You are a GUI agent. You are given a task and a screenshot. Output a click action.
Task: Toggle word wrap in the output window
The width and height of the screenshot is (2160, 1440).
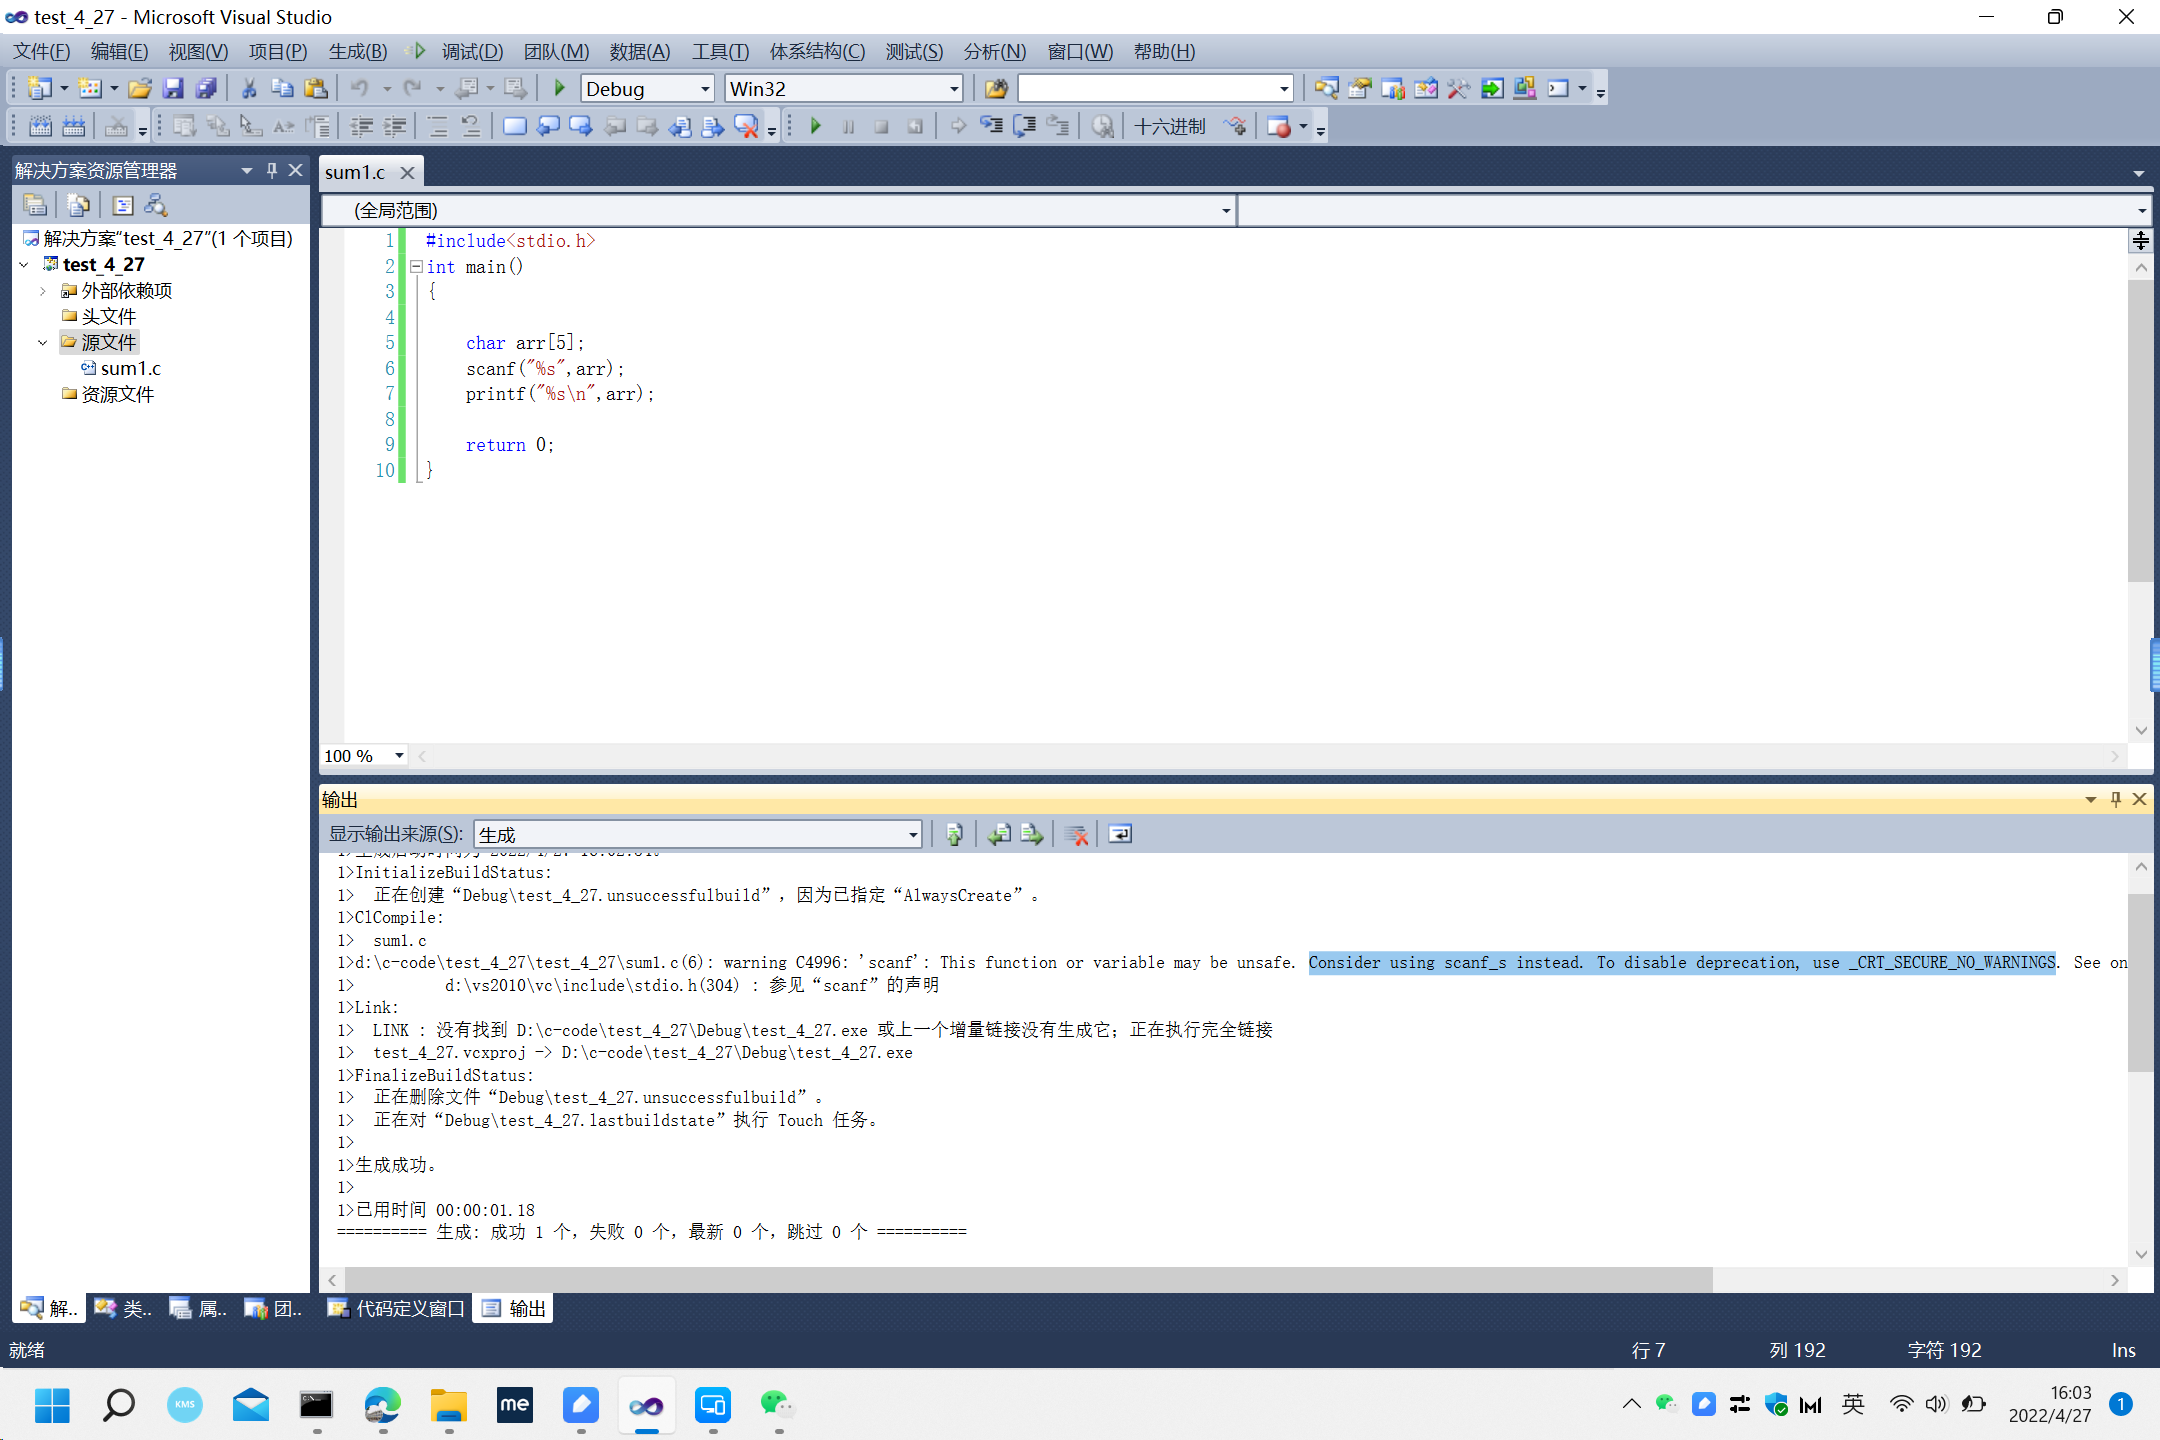click(x=1120, y=834)
